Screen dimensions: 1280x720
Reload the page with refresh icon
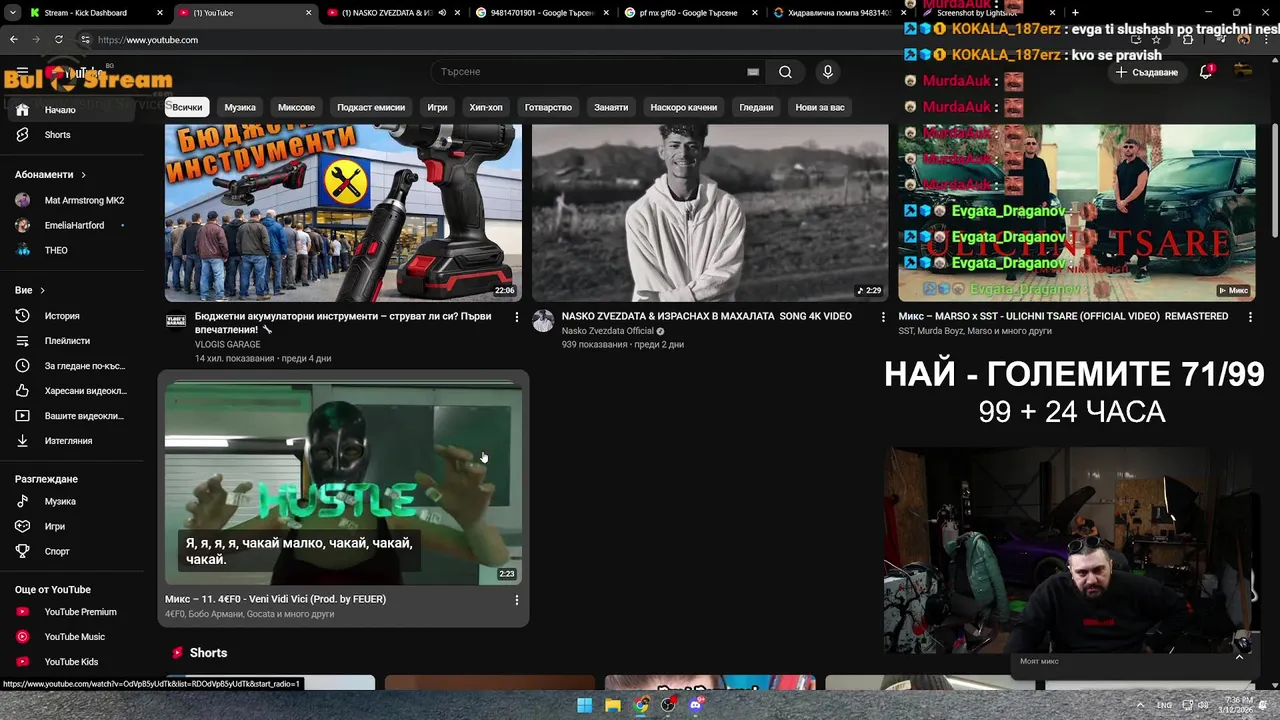click(59, 40)
